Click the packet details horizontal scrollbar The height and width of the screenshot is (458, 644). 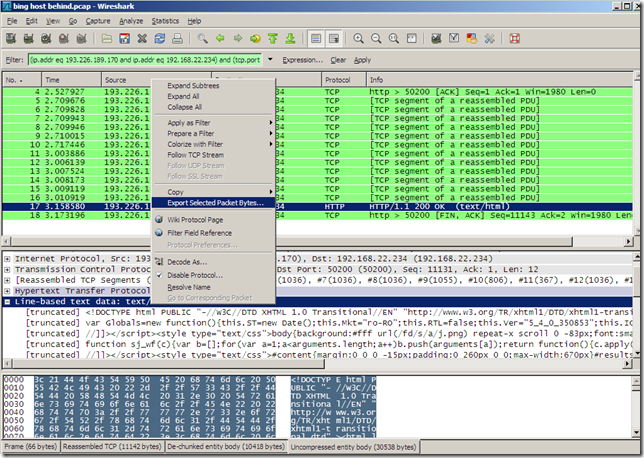coord(168,363)
